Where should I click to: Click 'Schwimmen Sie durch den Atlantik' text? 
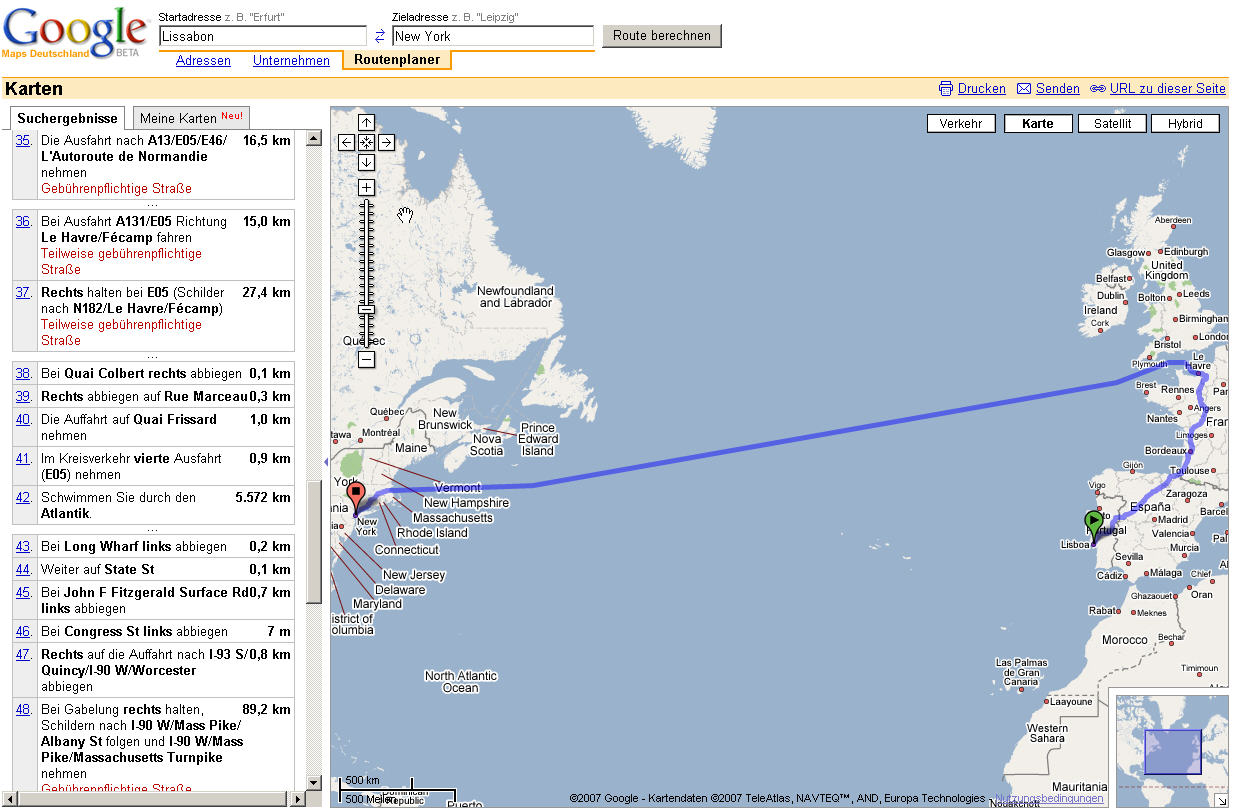(118, 506)
